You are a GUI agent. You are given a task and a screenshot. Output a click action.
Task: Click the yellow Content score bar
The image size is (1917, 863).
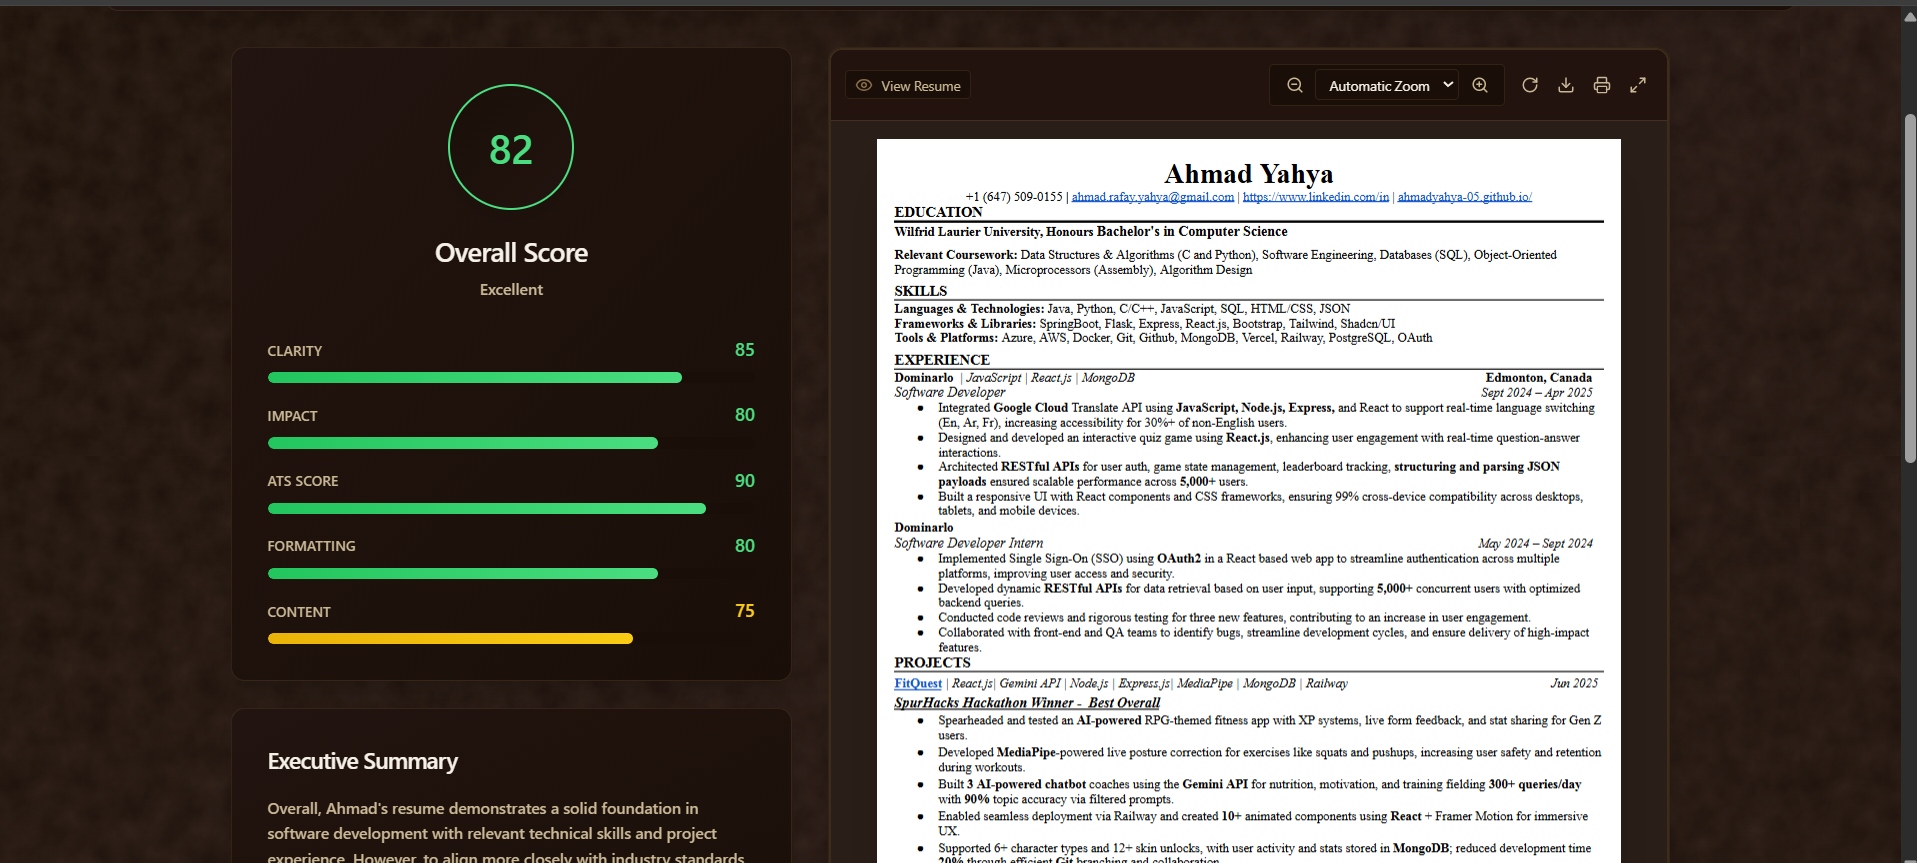[x=450, y=638]
